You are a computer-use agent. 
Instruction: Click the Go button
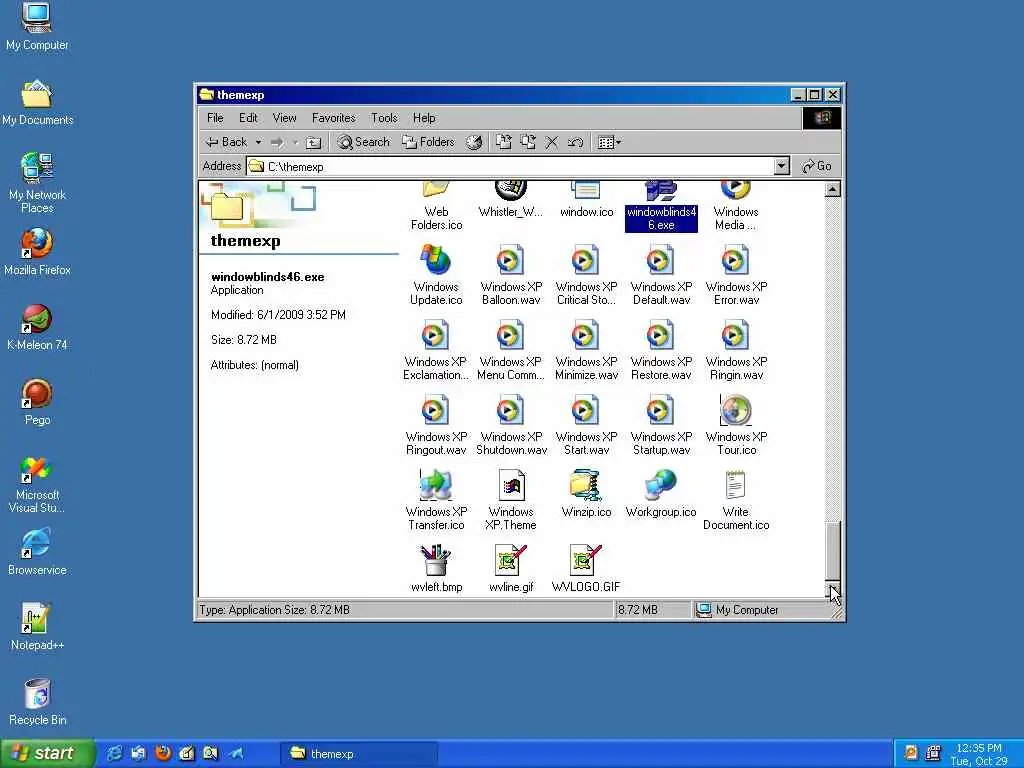817,167
